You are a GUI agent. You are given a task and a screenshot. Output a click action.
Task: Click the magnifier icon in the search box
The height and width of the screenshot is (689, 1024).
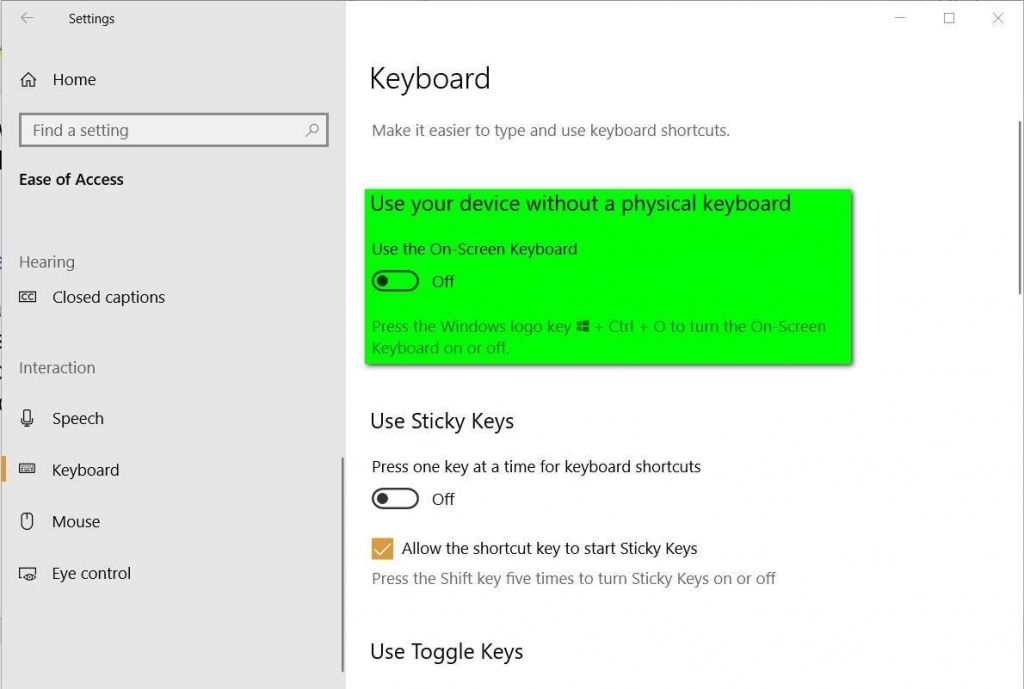tap(313, 130)
